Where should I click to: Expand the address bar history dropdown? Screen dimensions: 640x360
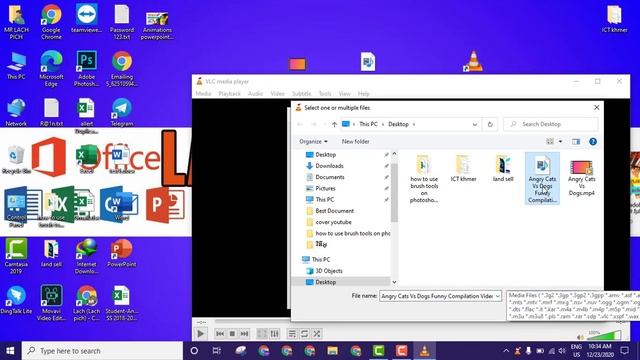[475, 124]
